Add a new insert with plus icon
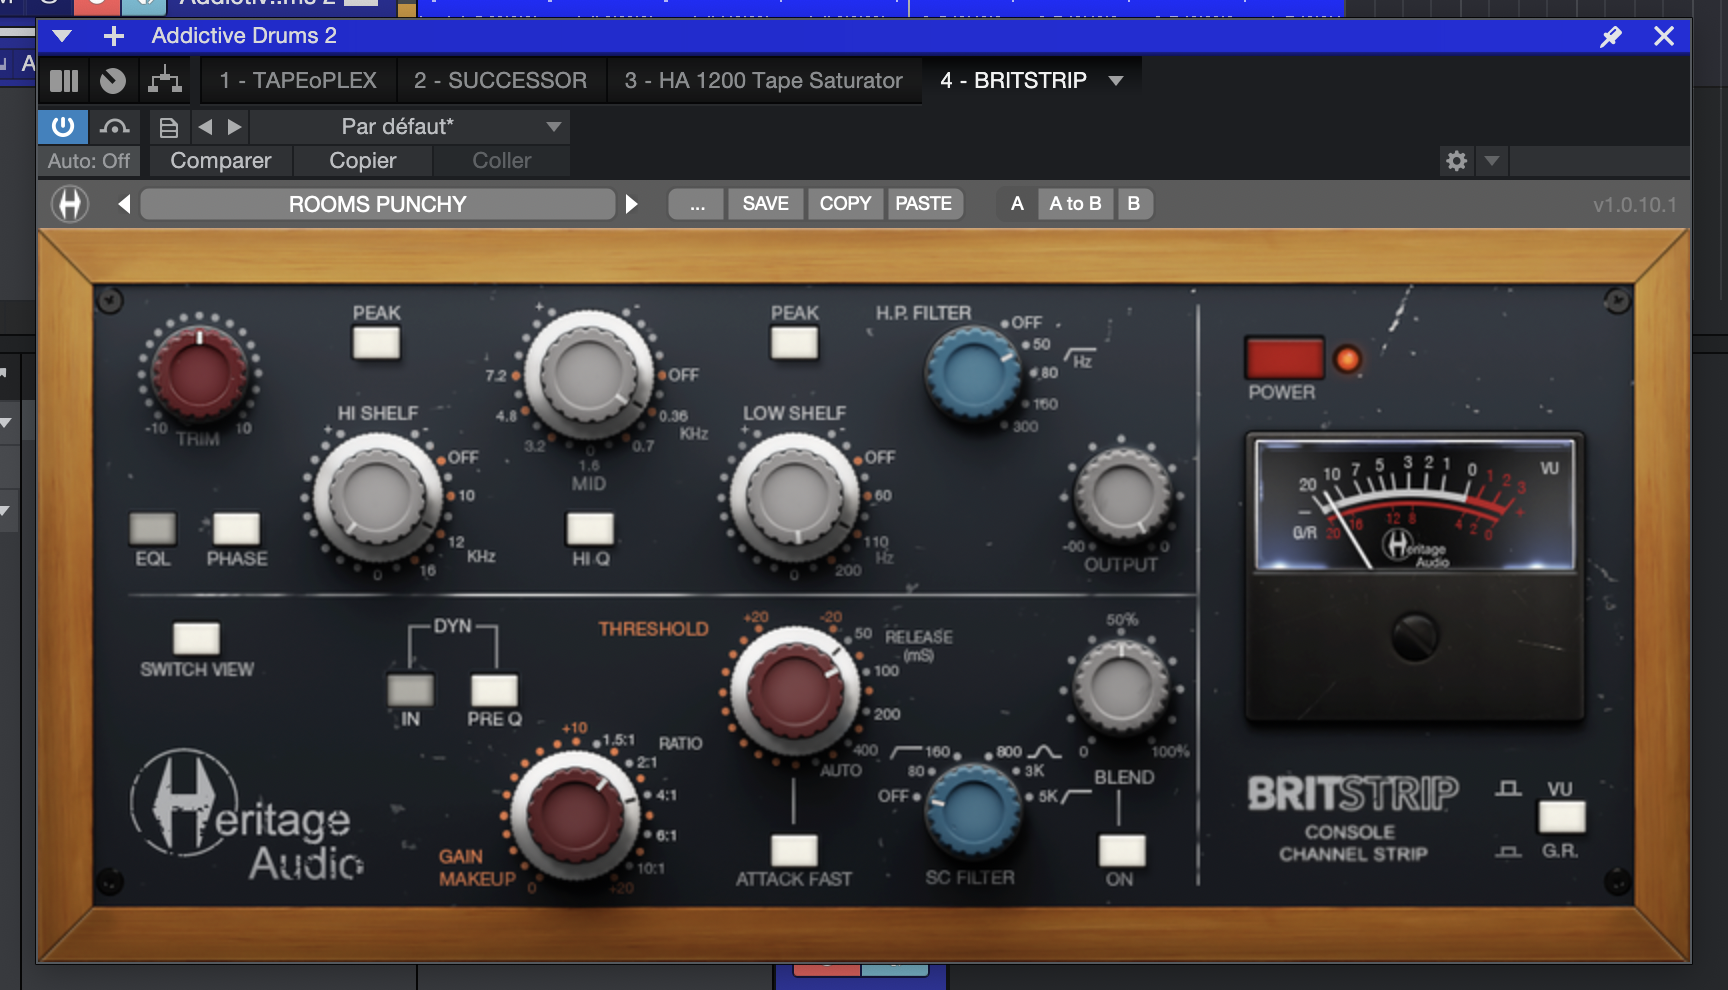1728x990 pixels. (114, 37)
